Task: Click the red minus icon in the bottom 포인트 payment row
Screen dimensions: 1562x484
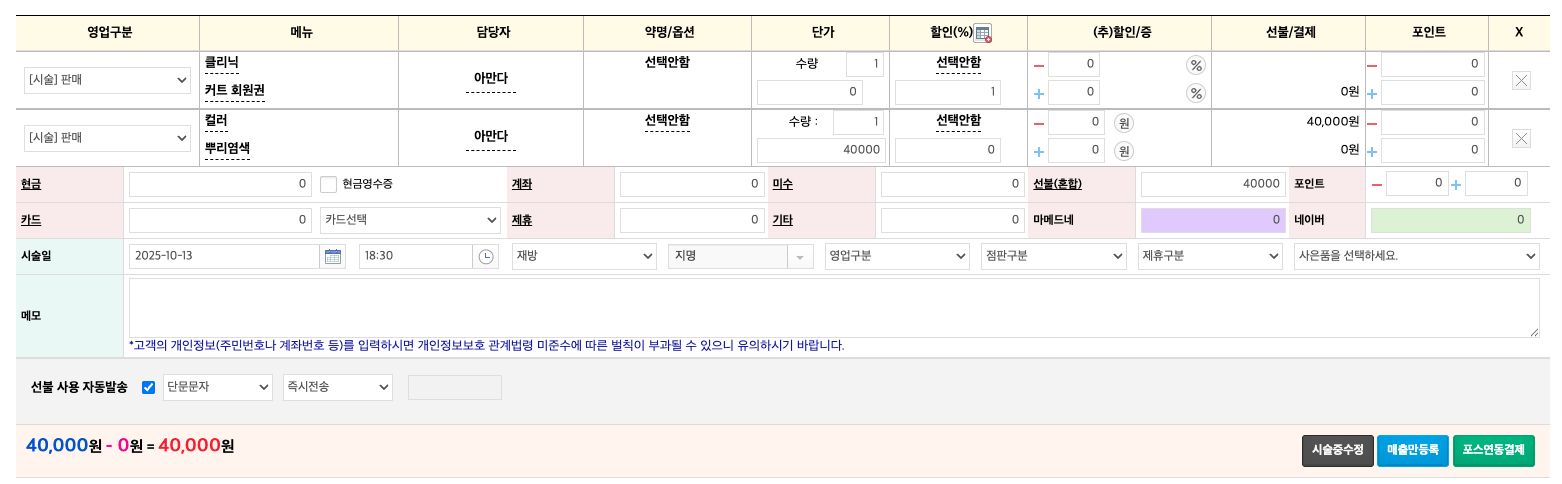Action: click(1377, 184)
